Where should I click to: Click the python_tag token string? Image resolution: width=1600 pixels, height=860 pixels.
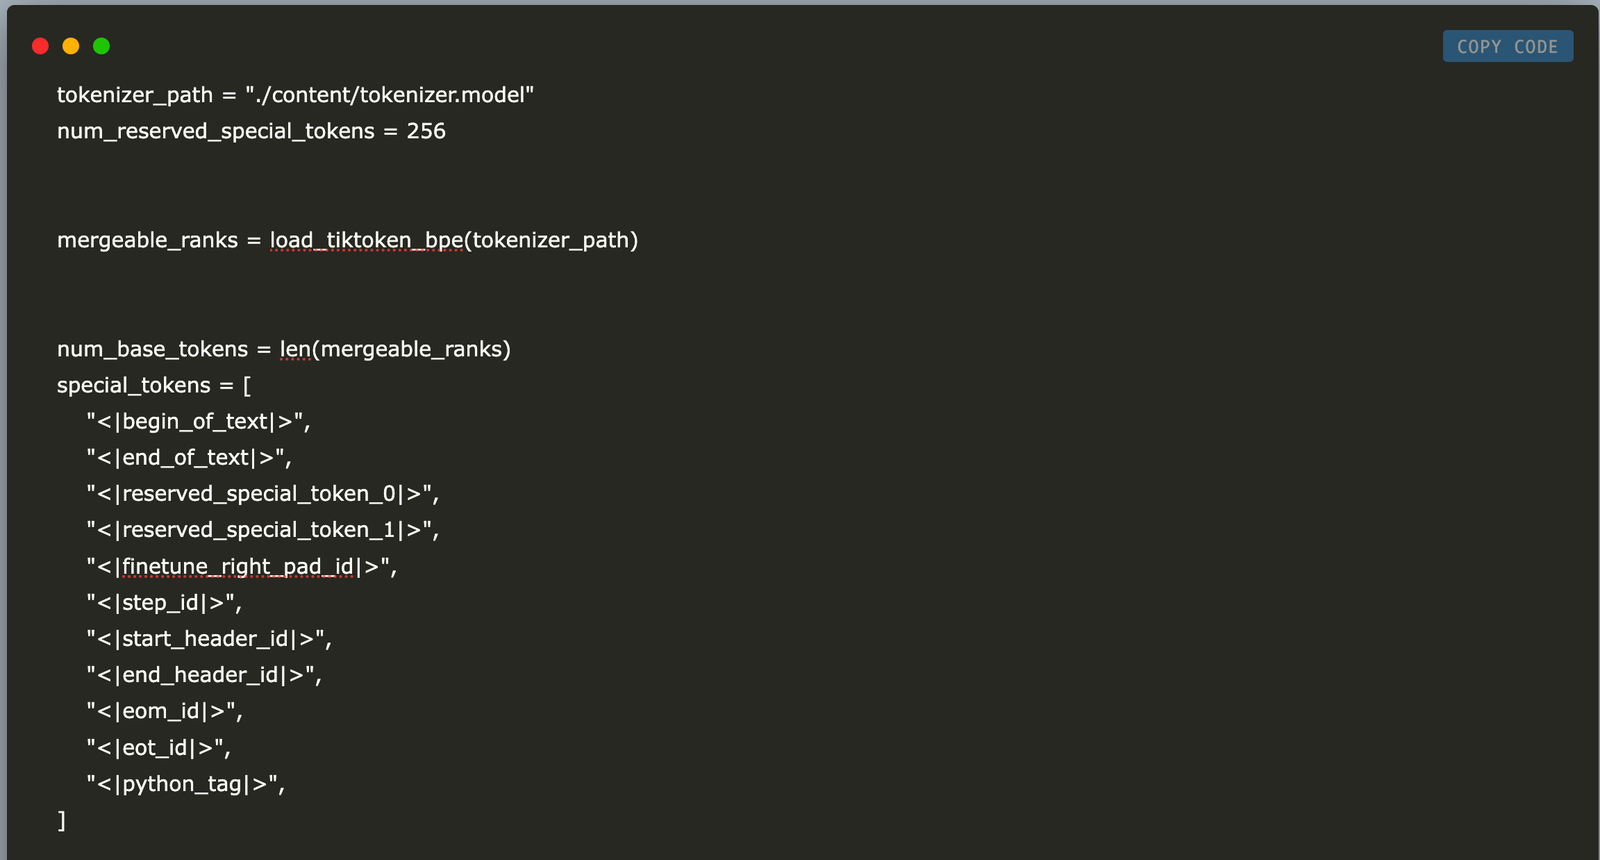click(185, 784)
